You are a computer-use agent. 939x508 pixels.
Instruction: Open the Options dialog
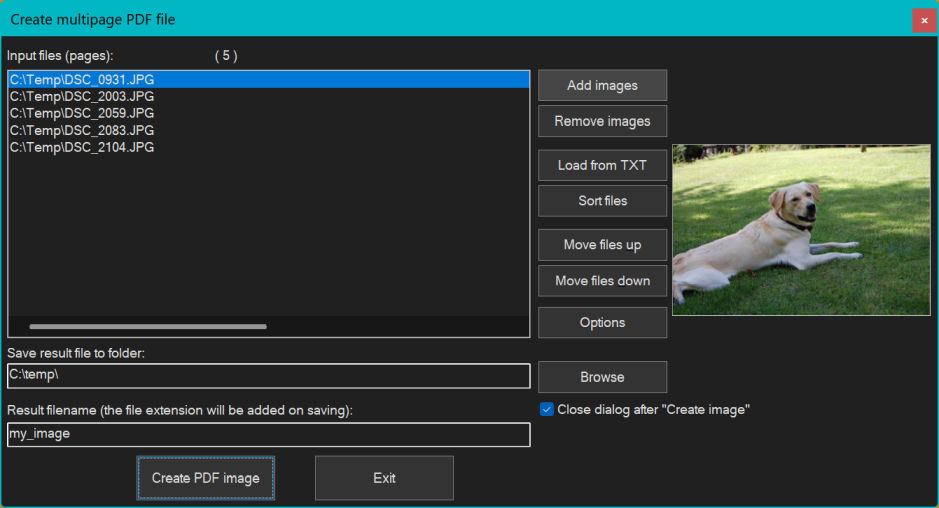click(x=602, y=323)
